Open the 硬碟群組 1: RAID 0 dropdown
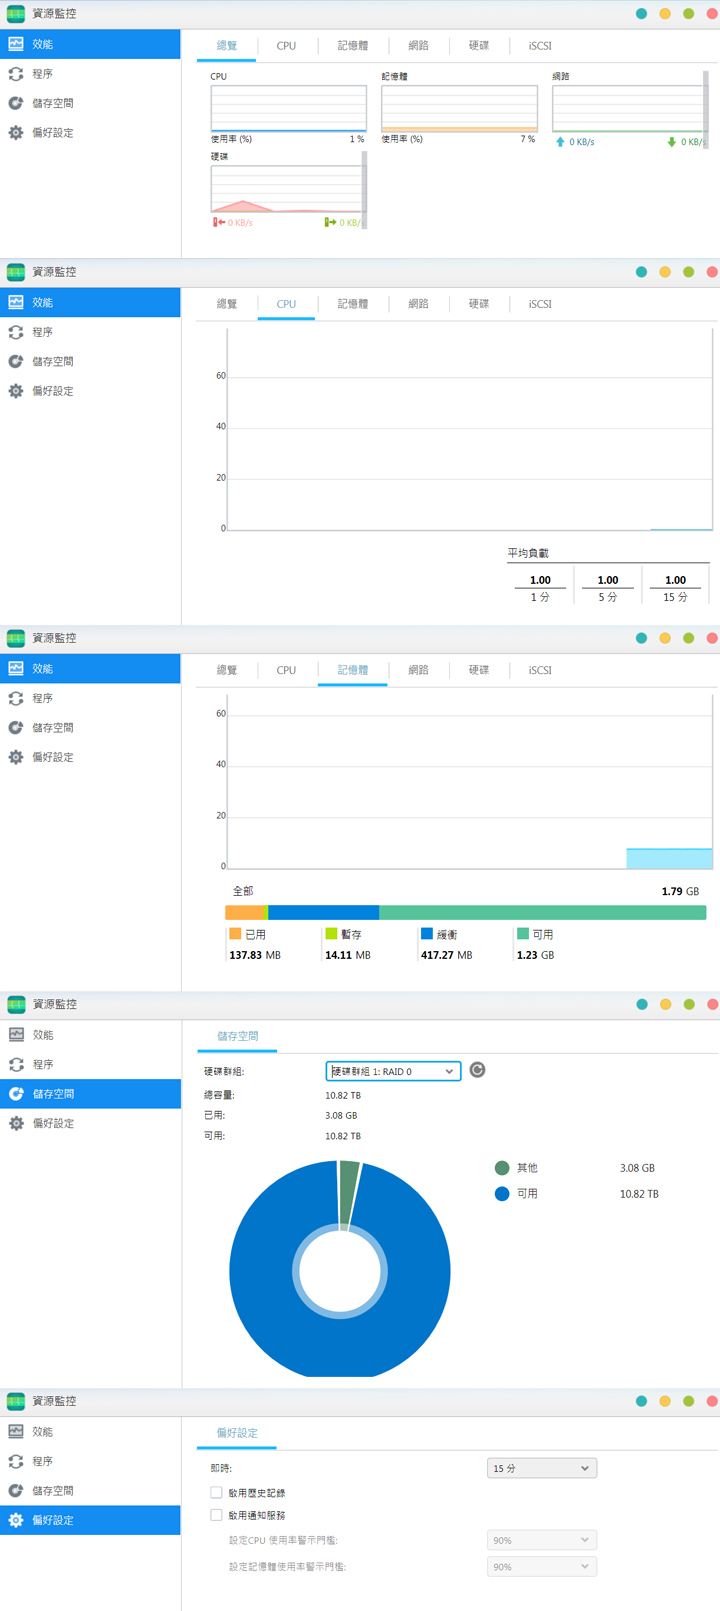 pos(393,1071)
